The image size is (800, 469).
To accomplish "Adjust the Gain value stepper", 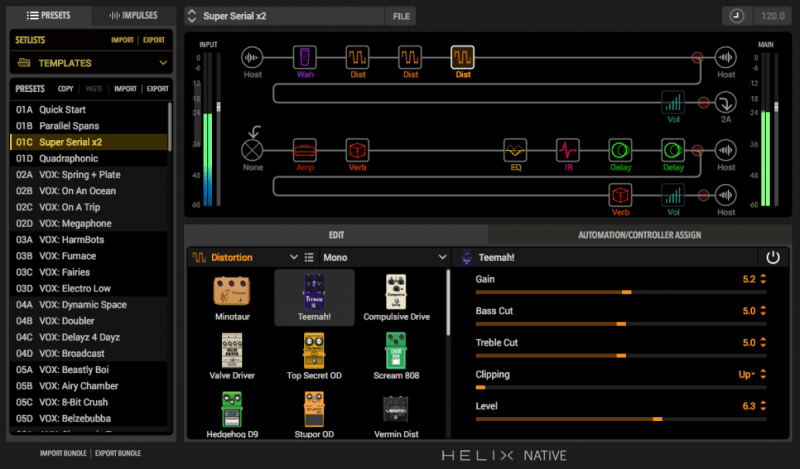I will pyautogui.click(x=763, y=279).
